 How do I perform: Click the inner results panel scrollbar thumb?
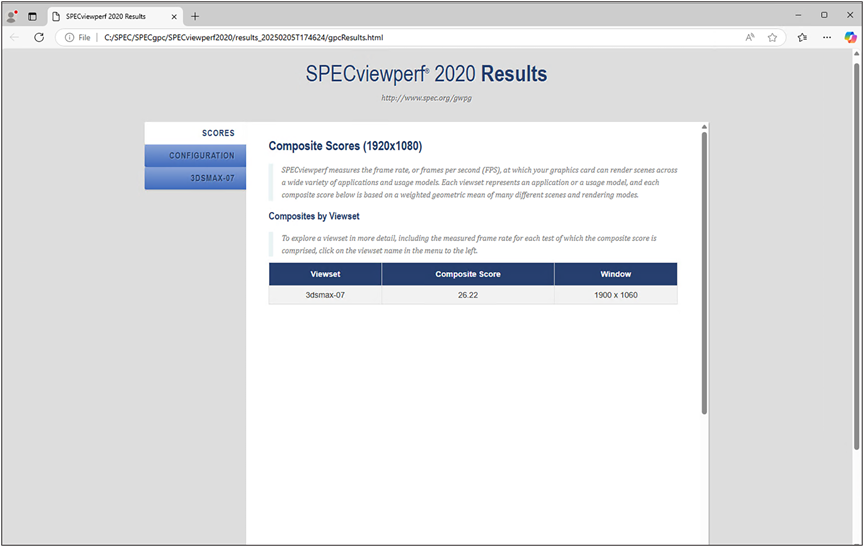(x=704, y=273)
